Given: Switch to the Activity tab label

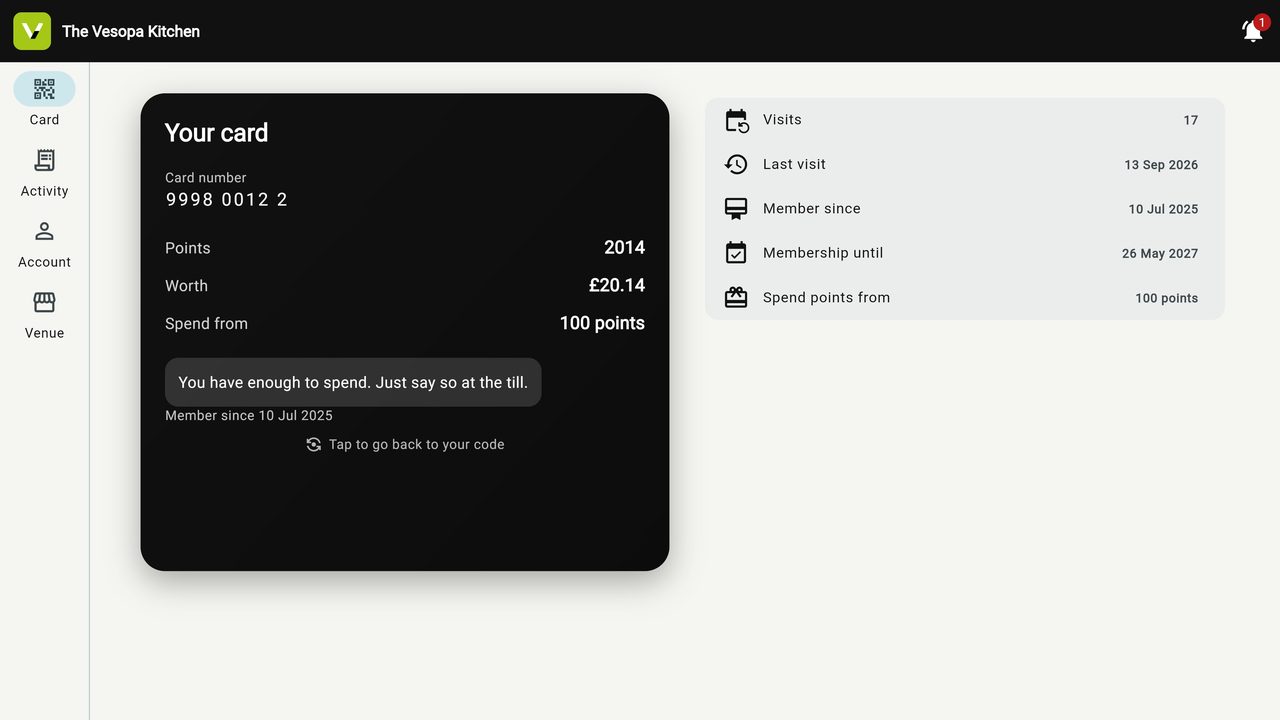Looking at the screenshot, I should [x=44, y=191].
